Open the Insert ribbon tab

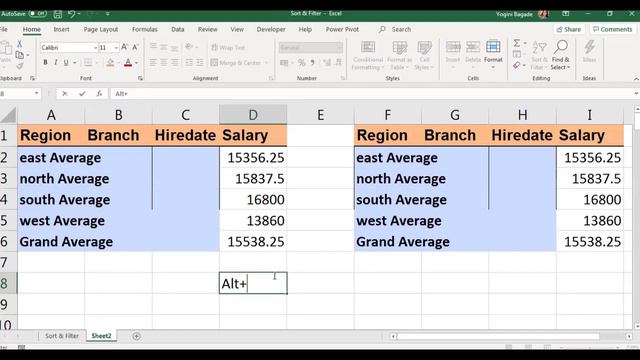61,29
